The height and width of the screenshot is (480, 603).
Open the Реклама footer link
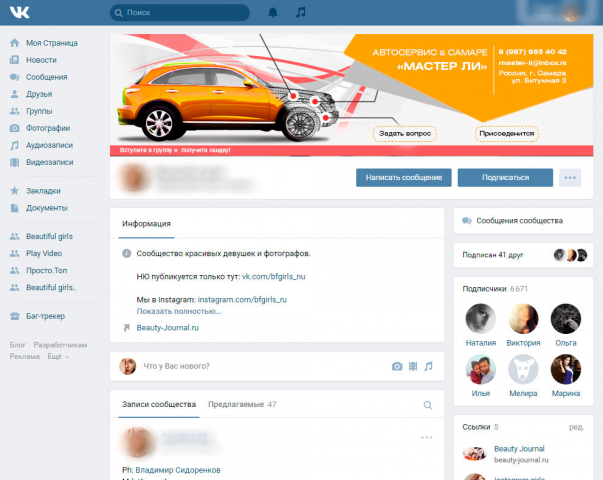25,357
